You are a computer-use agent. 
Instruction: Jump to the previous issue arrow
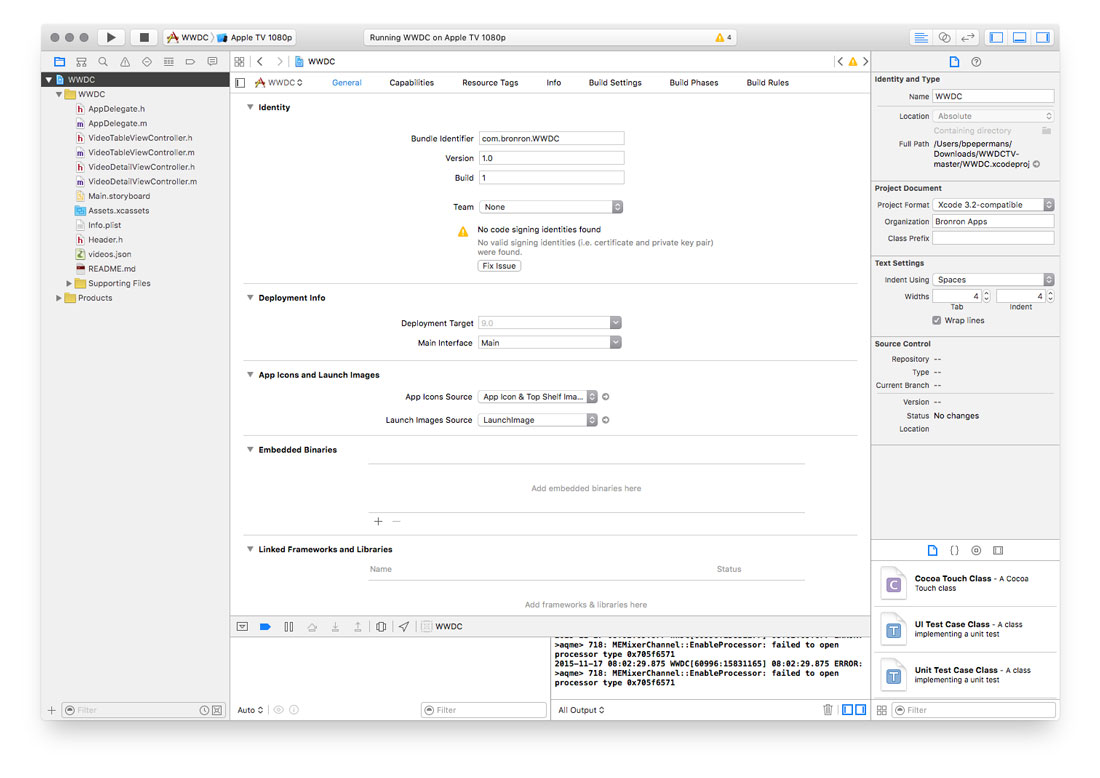[x=840, y=62]
